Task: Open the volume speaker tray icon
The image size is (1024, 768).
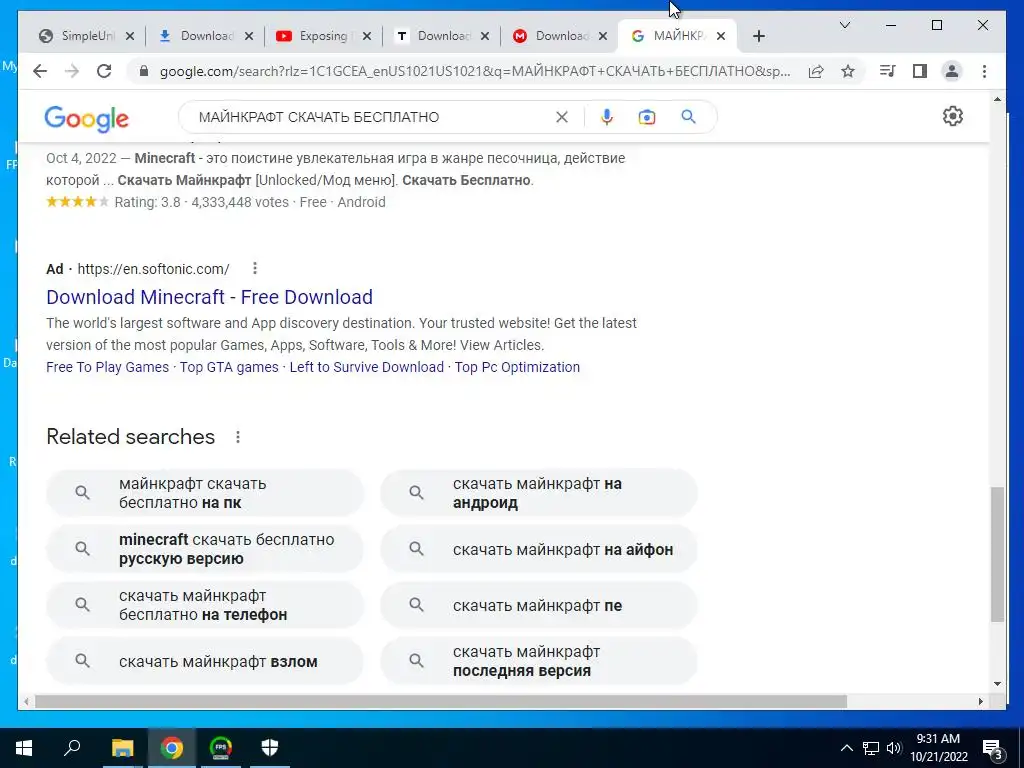Action: [894, 748]
